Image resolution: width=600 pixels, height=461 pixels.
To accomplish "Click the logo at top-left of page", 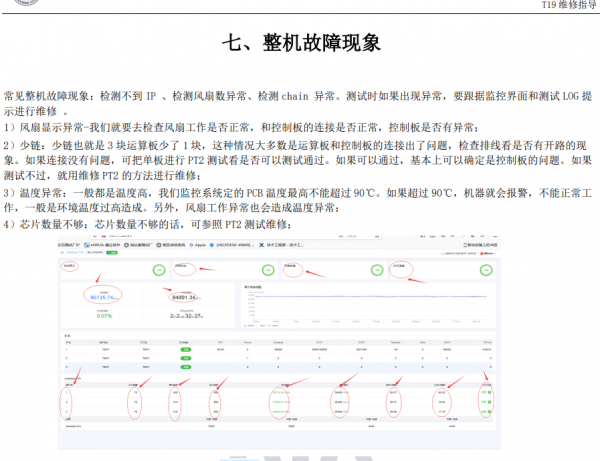I will [20, 4].
